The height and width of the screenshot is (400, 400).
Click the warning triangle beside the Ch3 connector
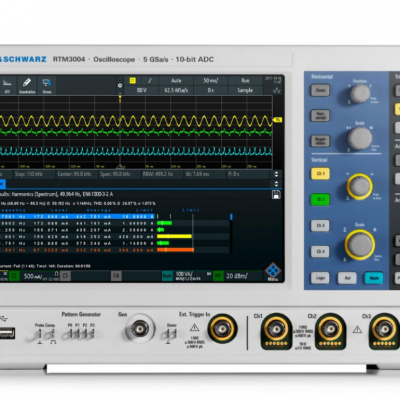357,330
